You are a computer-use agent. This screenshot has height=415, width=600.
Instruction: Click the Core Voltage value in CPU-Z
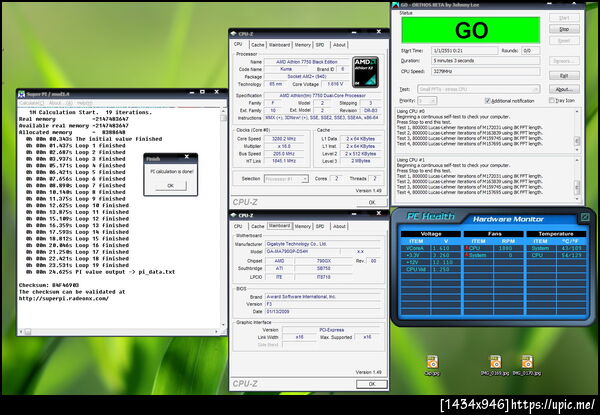335,84
